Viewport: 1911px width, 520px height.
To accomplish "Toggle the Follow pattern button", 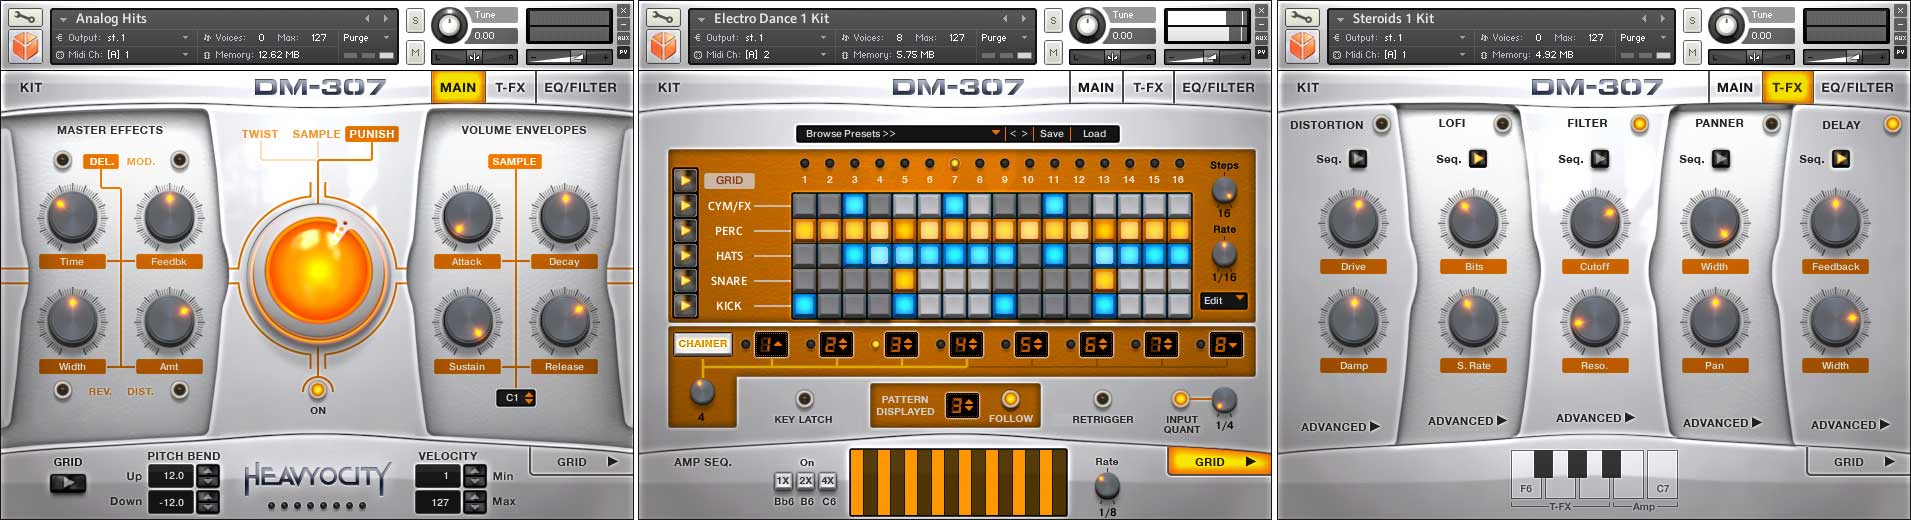I will click(1011, 399).
